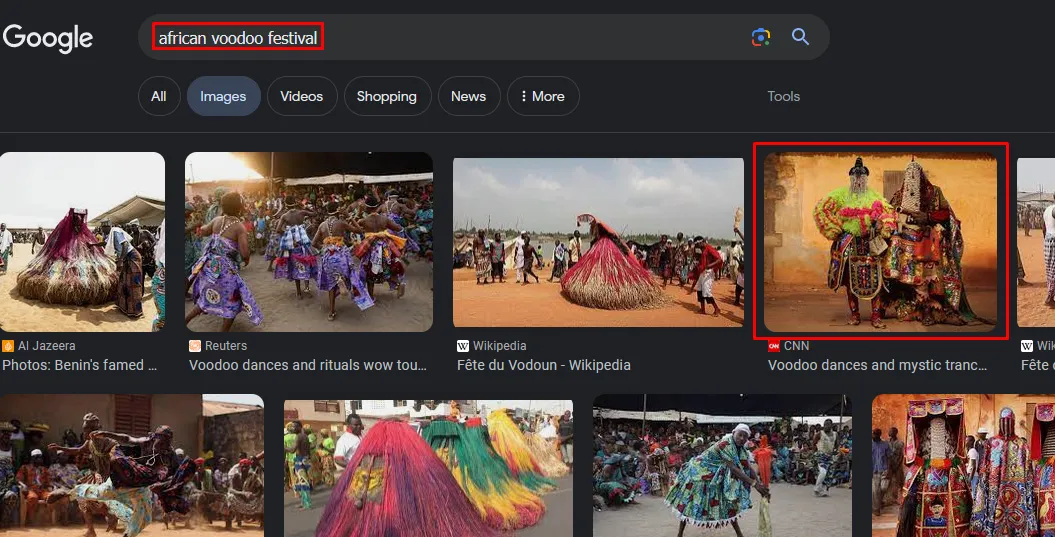
Task: Select the Images tab
Action: [223, 96]
